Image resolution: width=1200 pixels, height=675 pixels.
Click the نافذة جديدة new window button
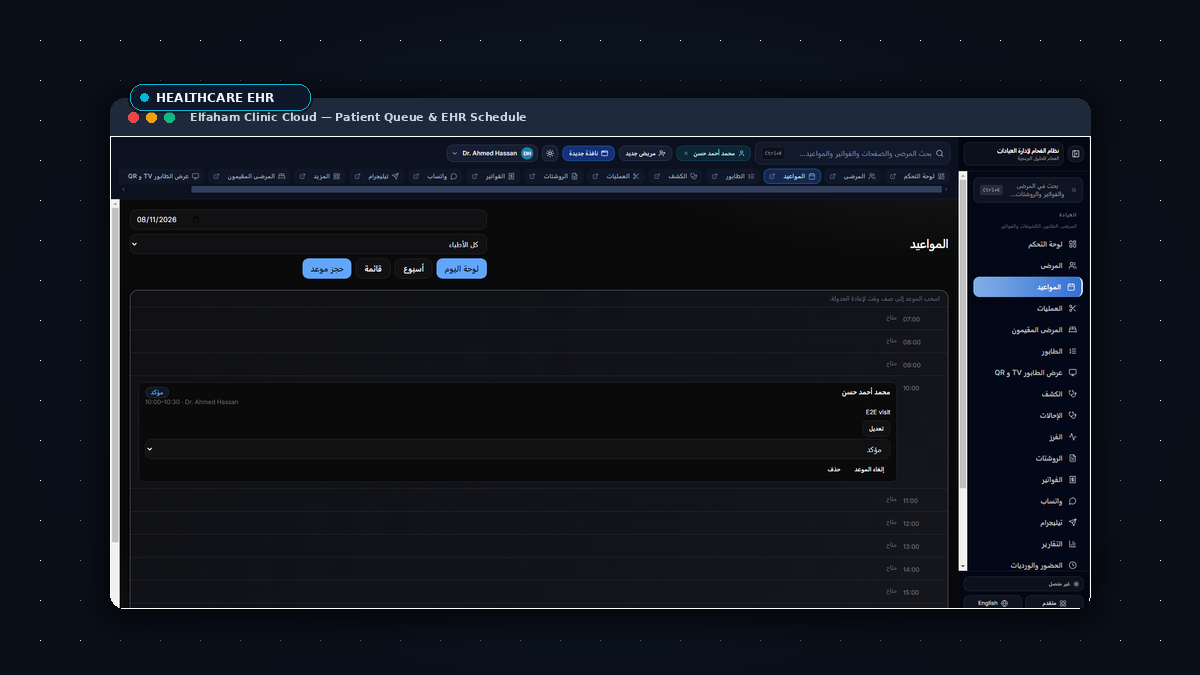click(588, 153)
